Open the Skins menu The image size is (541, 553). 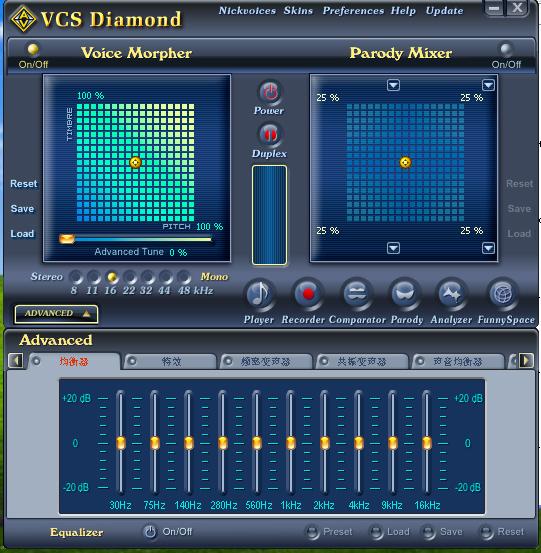(298, 11)
